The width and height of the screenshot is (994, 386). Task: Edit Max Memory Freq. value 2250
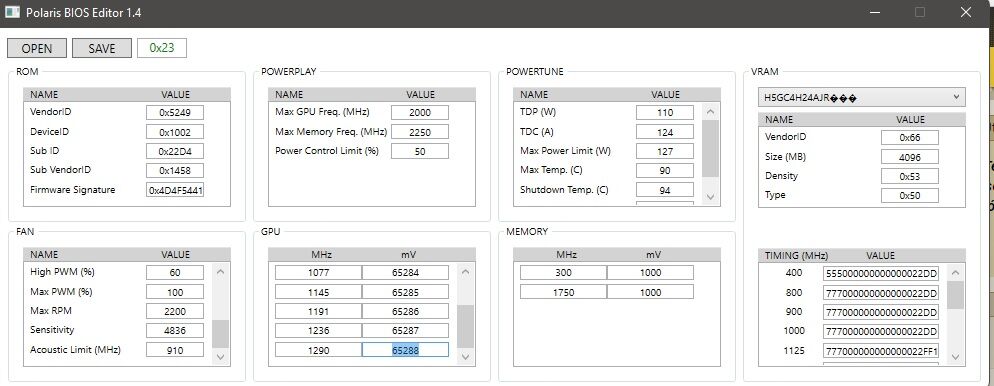click(x=420, y=132)
